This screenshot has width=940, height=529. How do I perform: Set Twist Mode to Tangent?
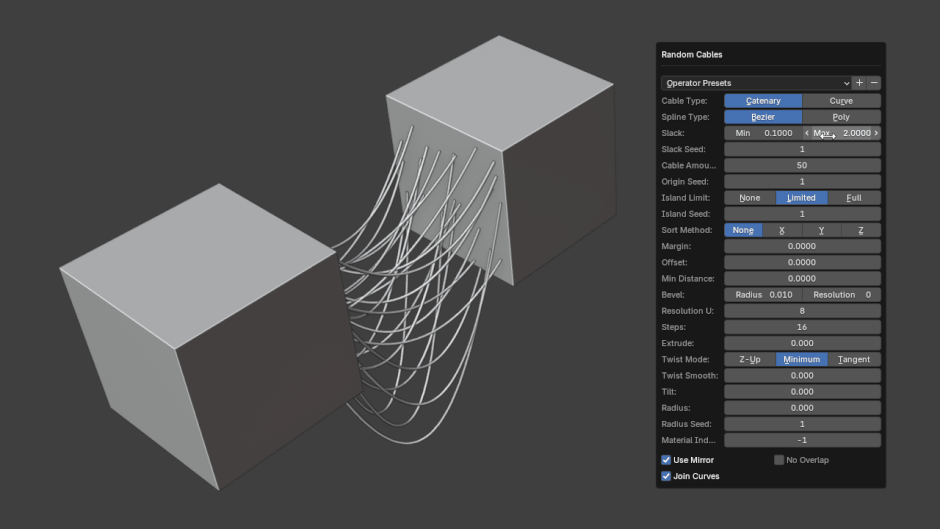point(854,359)
